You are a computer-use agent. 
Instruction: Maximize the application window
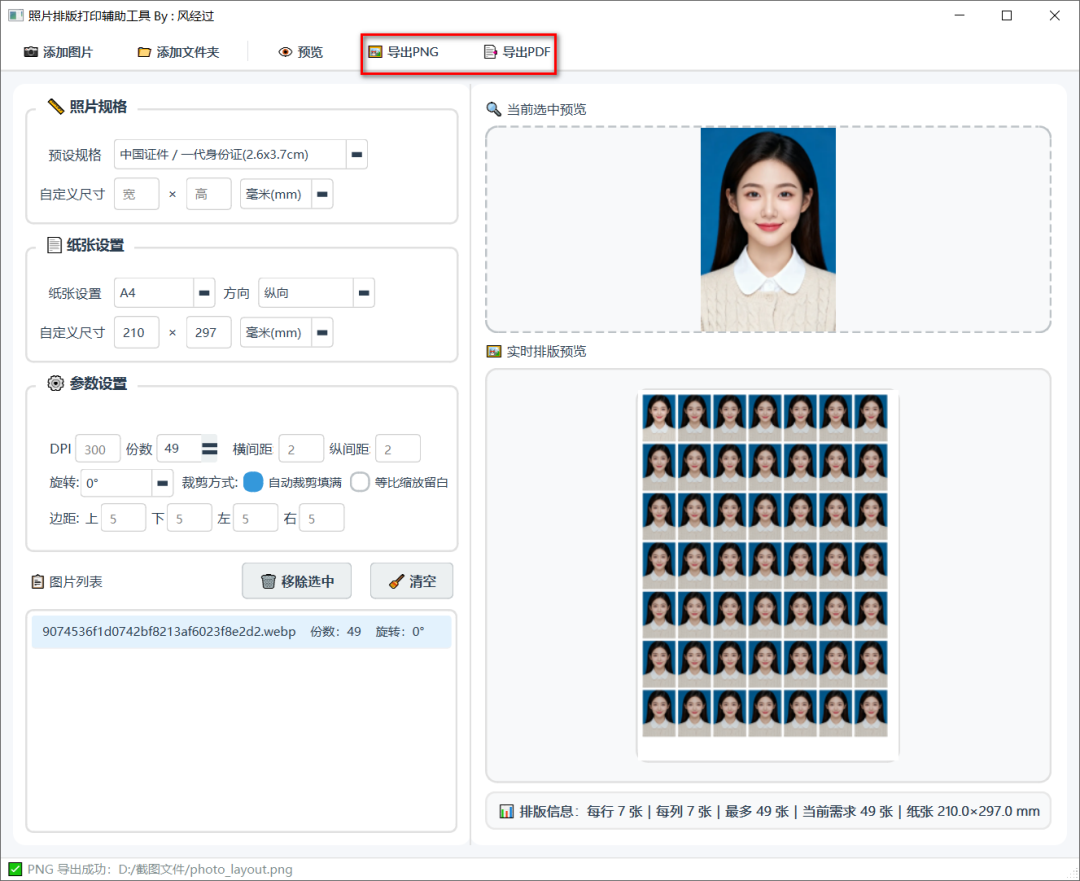(1007, 15)
